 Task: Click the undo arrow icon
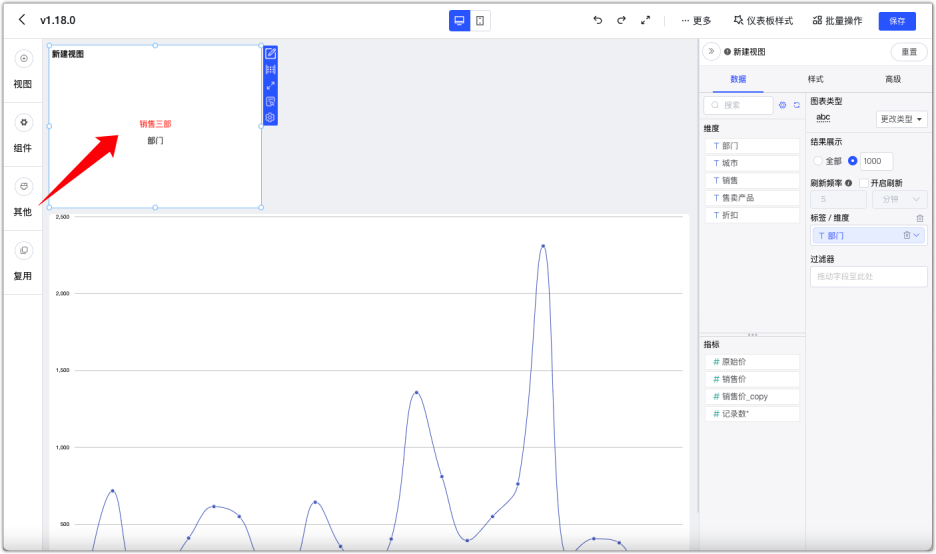[x=598, y=20]
